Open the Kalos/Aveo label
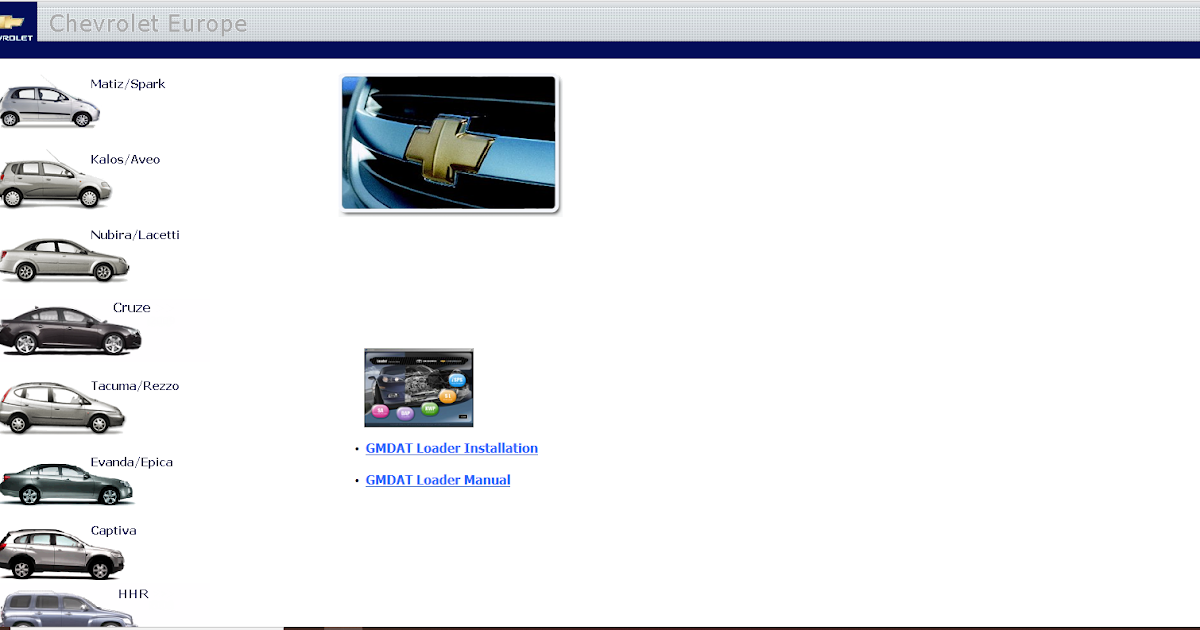This screenshot has height=630, width=1200. click(125, 160)
